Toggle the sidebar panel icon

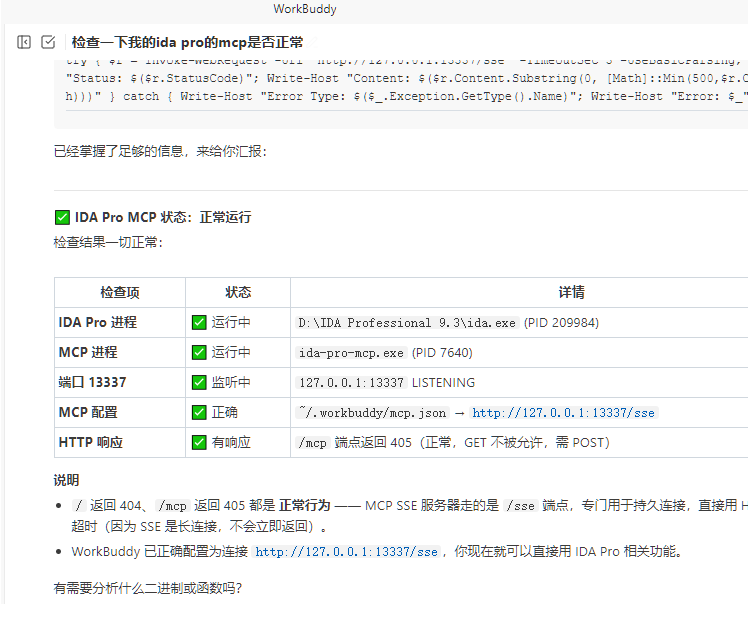pyautogui.click(x=24, y=42)
